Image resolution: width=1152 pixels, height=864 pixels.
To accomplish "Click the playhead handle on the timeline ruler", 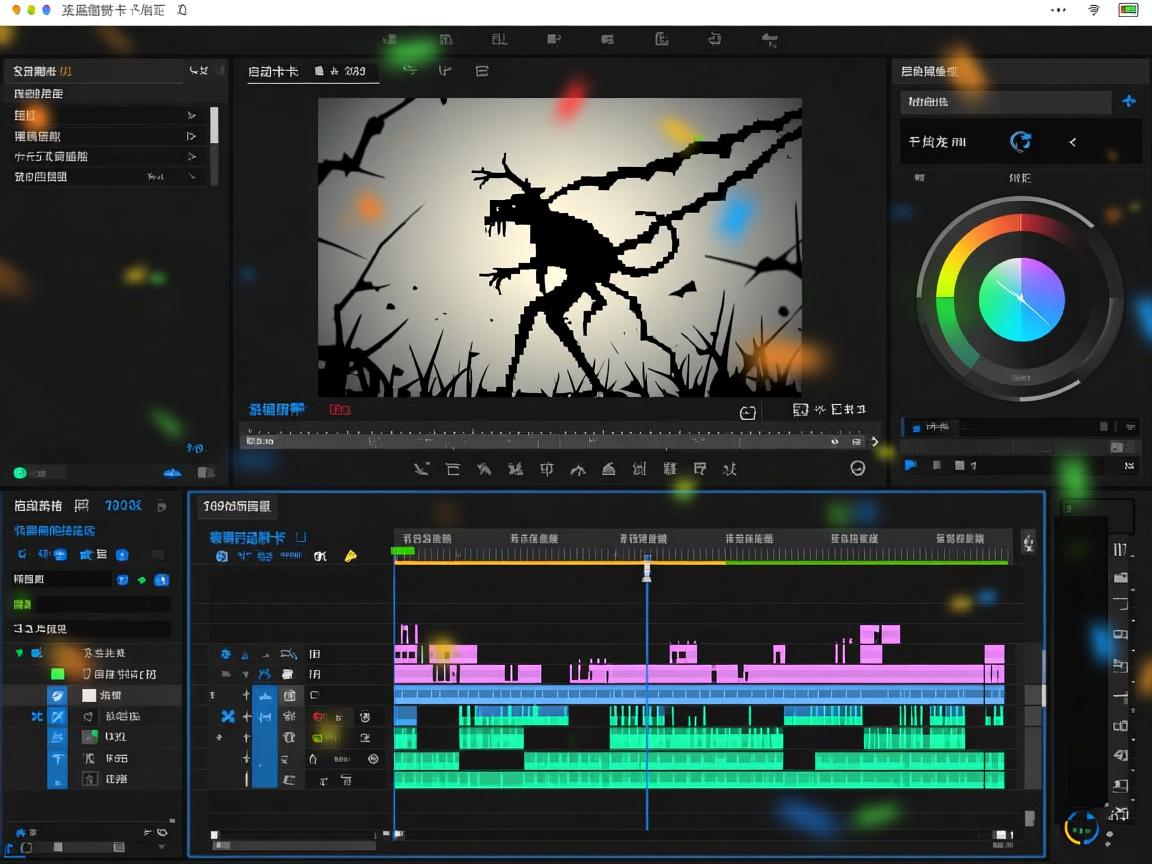I will coord(647,571).
